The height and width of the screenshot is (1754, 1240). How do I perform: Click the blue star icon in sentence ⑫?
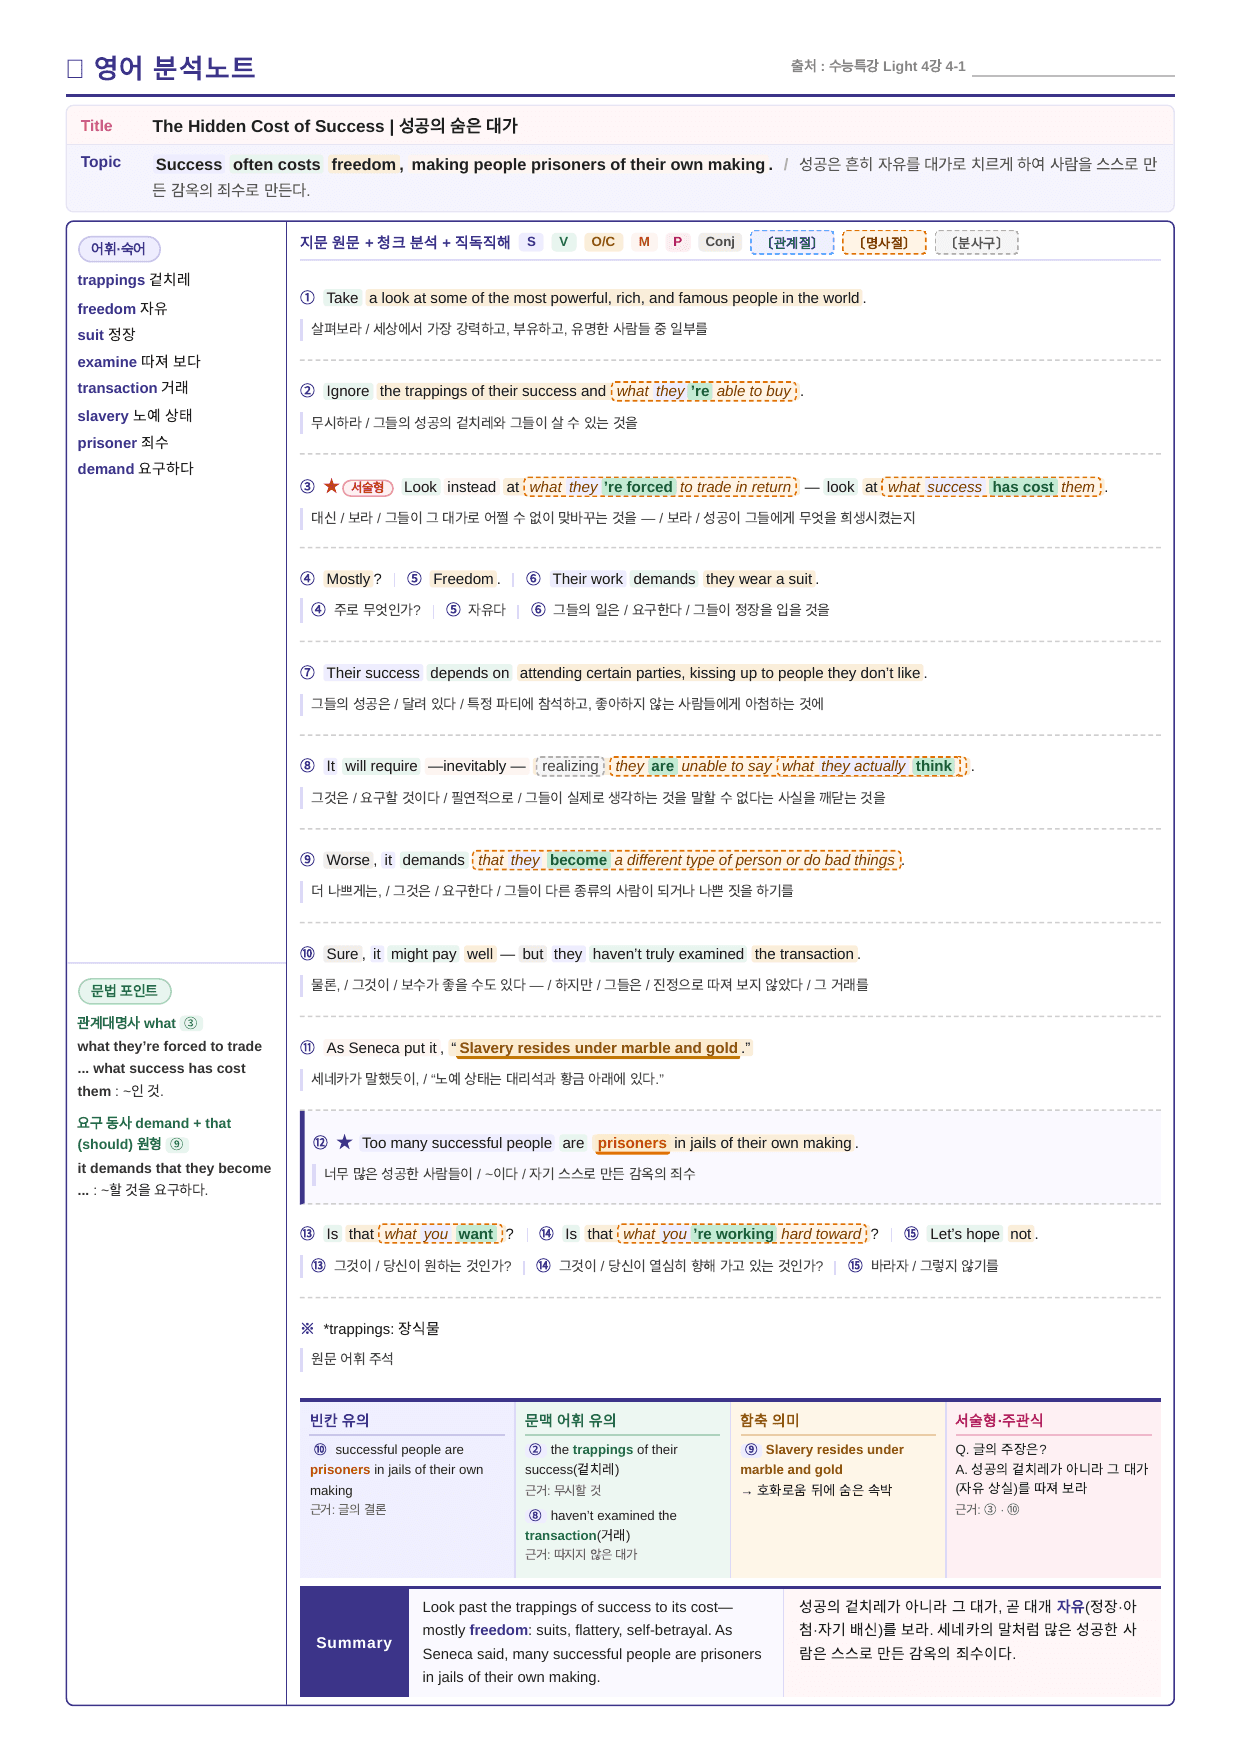click(x=344, y=1142)
